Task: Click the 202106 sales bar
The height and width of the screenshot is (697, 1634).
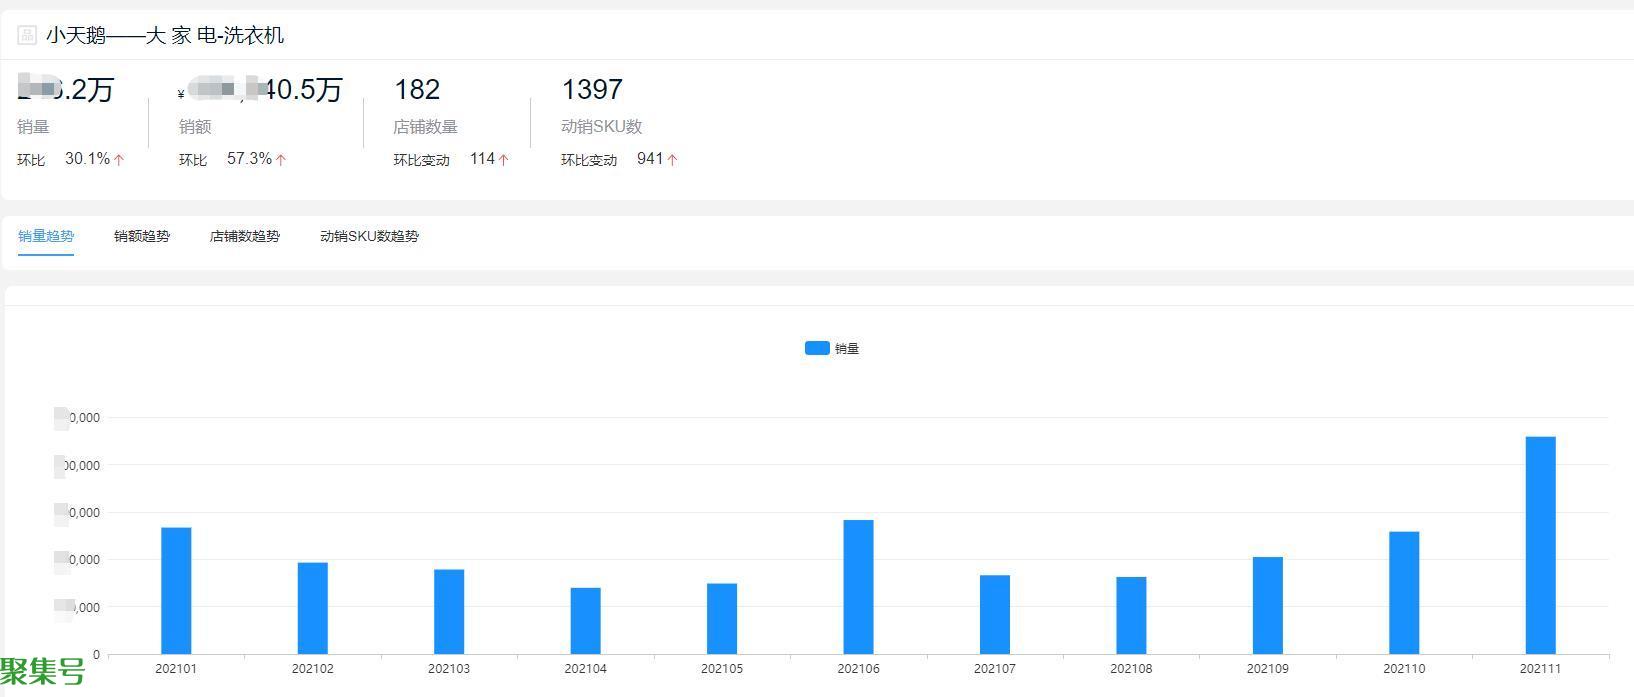Action: [858, 587]
